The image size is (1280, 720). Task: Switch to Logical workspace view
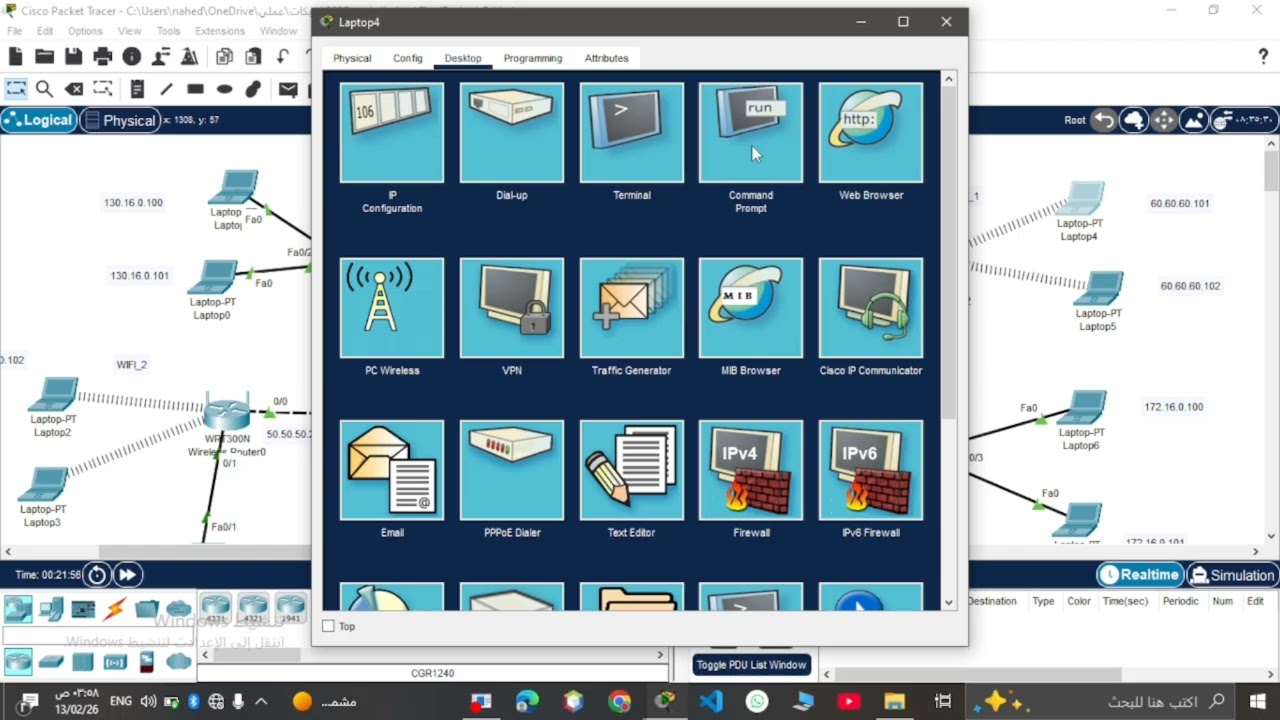(38, 120)
